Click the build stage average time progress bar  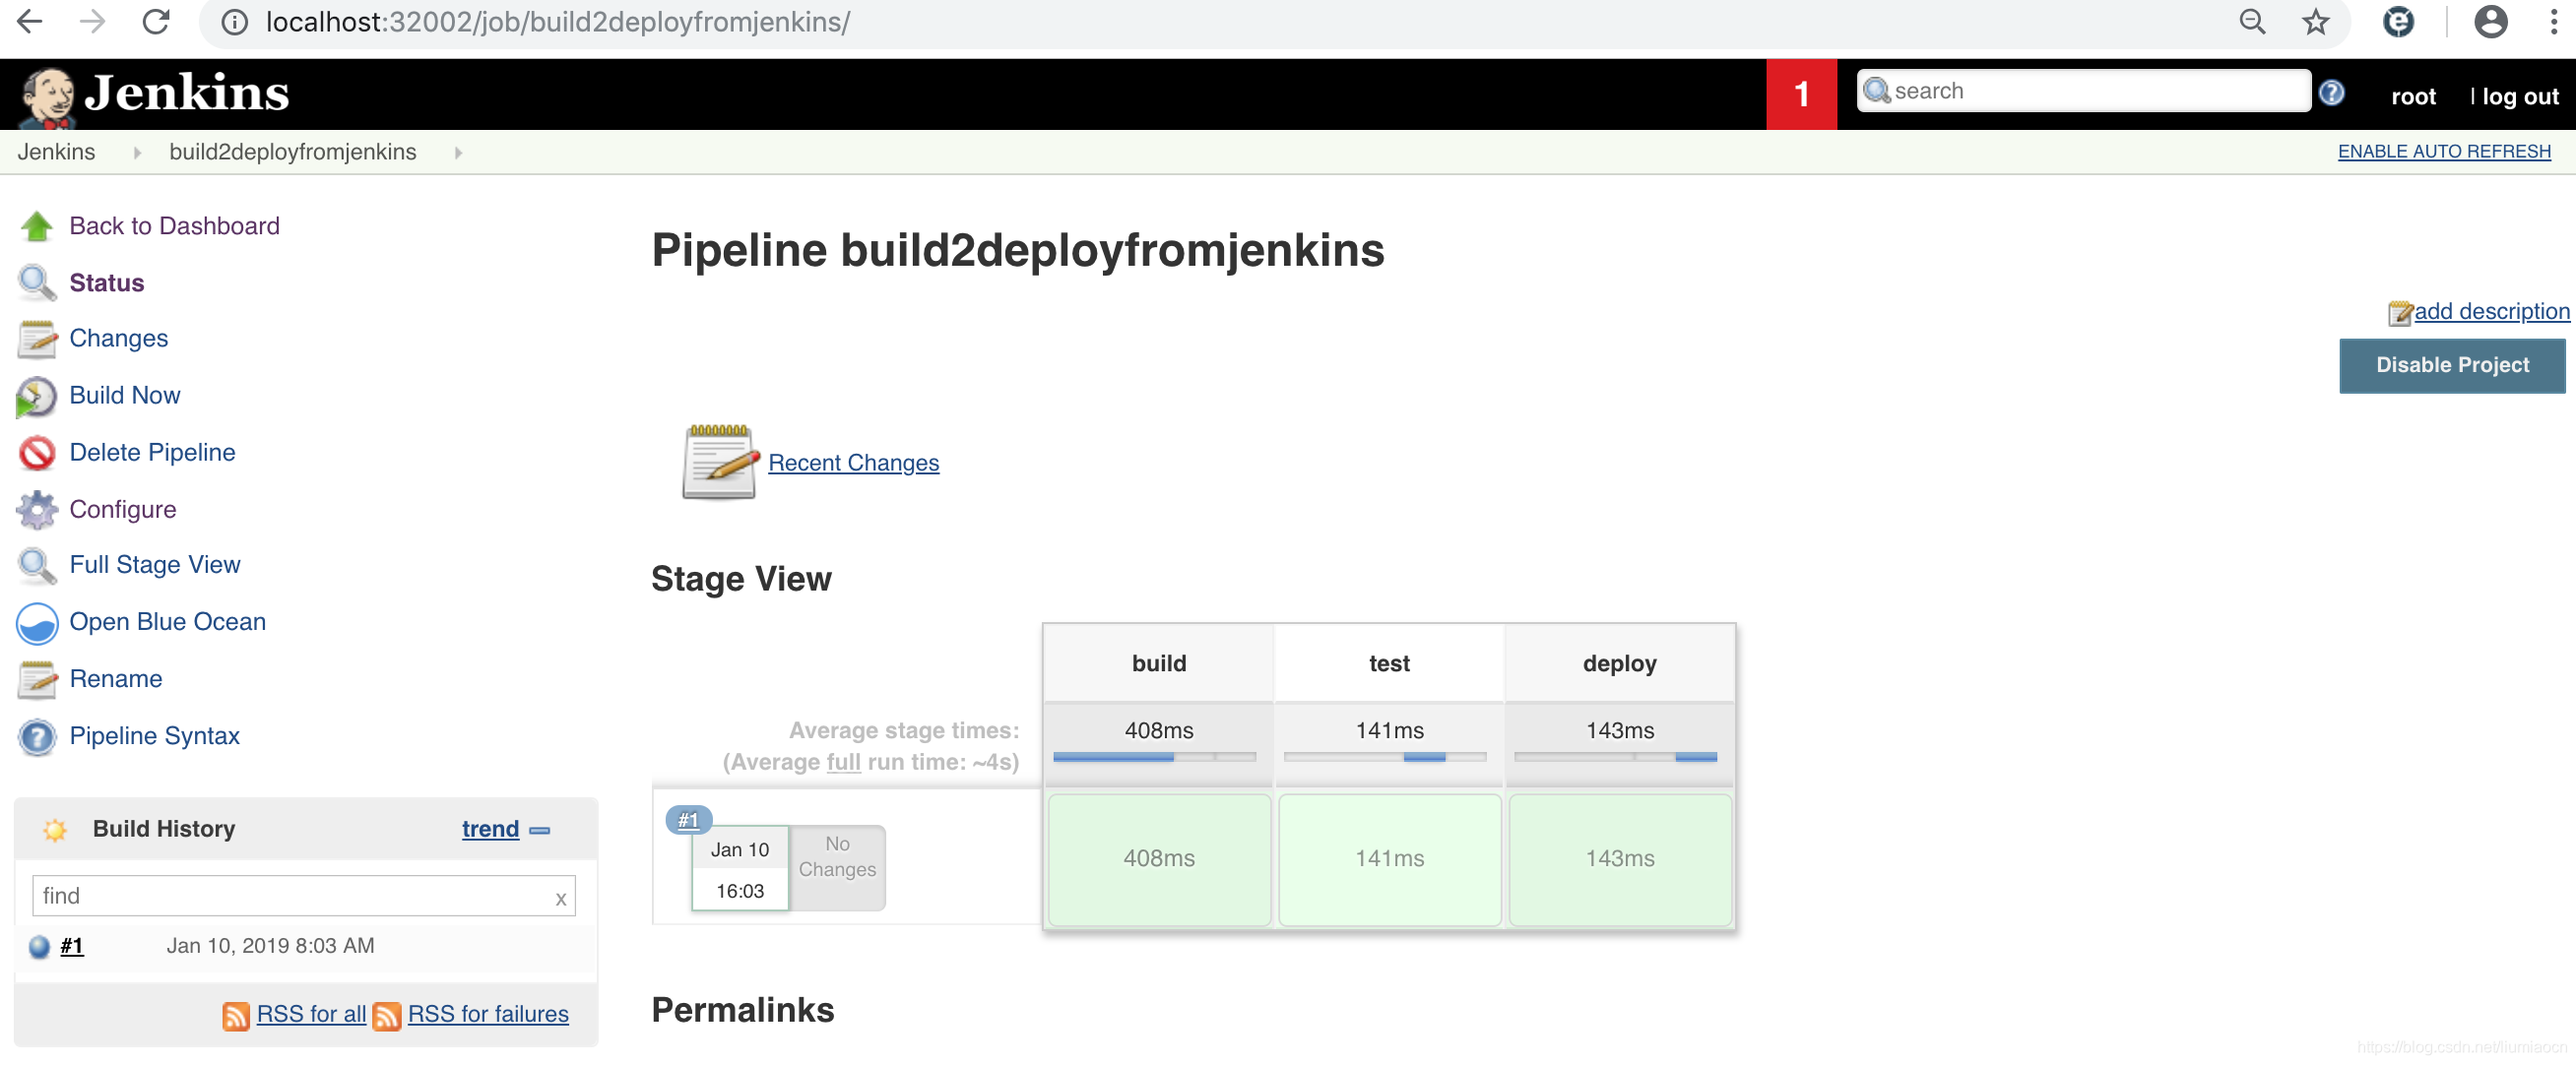coord(1157,758)
